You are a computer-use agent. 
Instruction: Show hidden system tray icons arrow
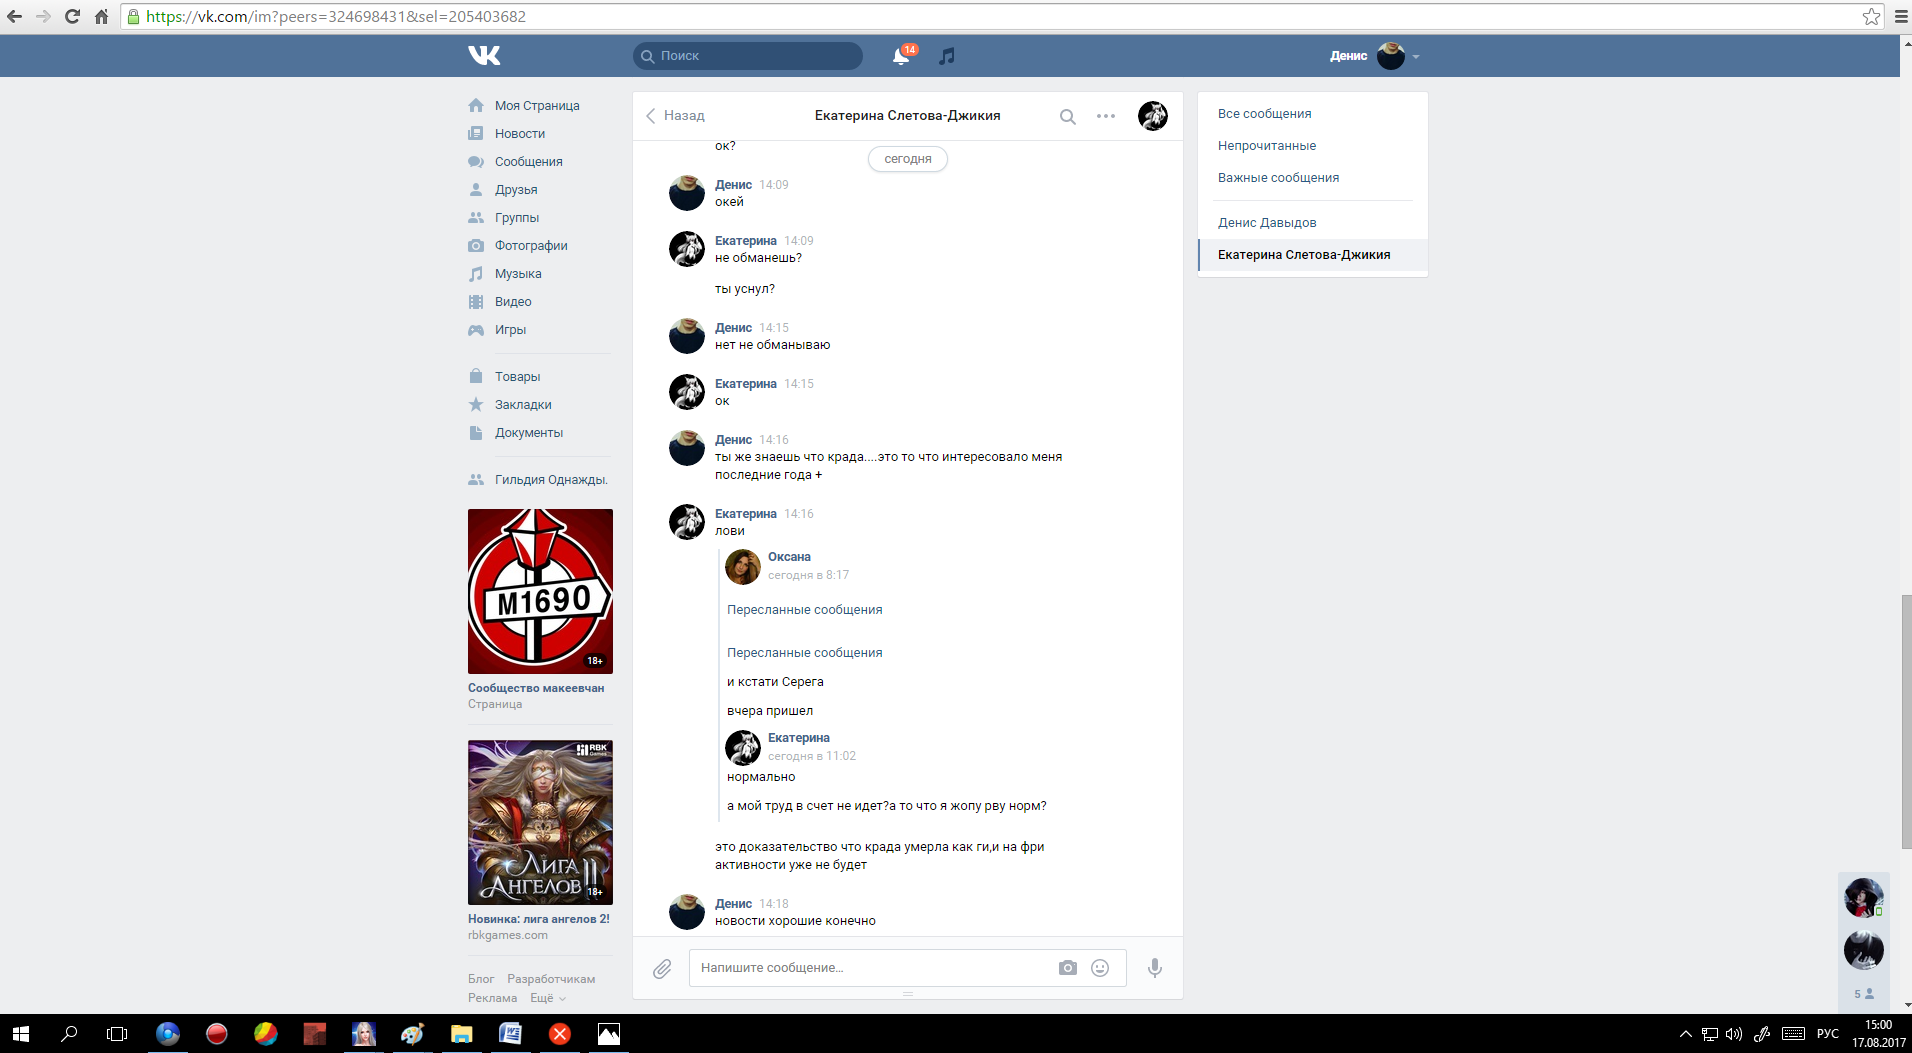tap(1685, 1034)
